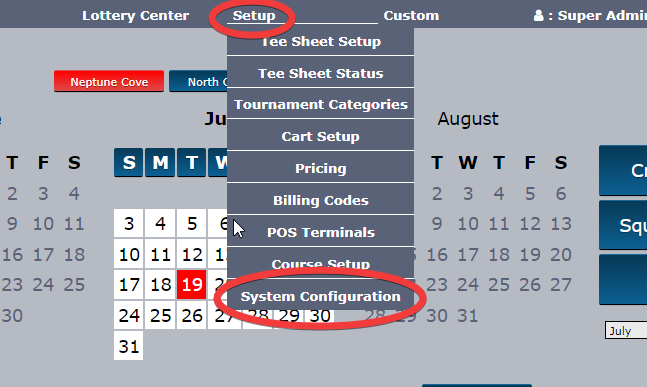Choose Tee Sheet Status menu entry

(321, 73)
